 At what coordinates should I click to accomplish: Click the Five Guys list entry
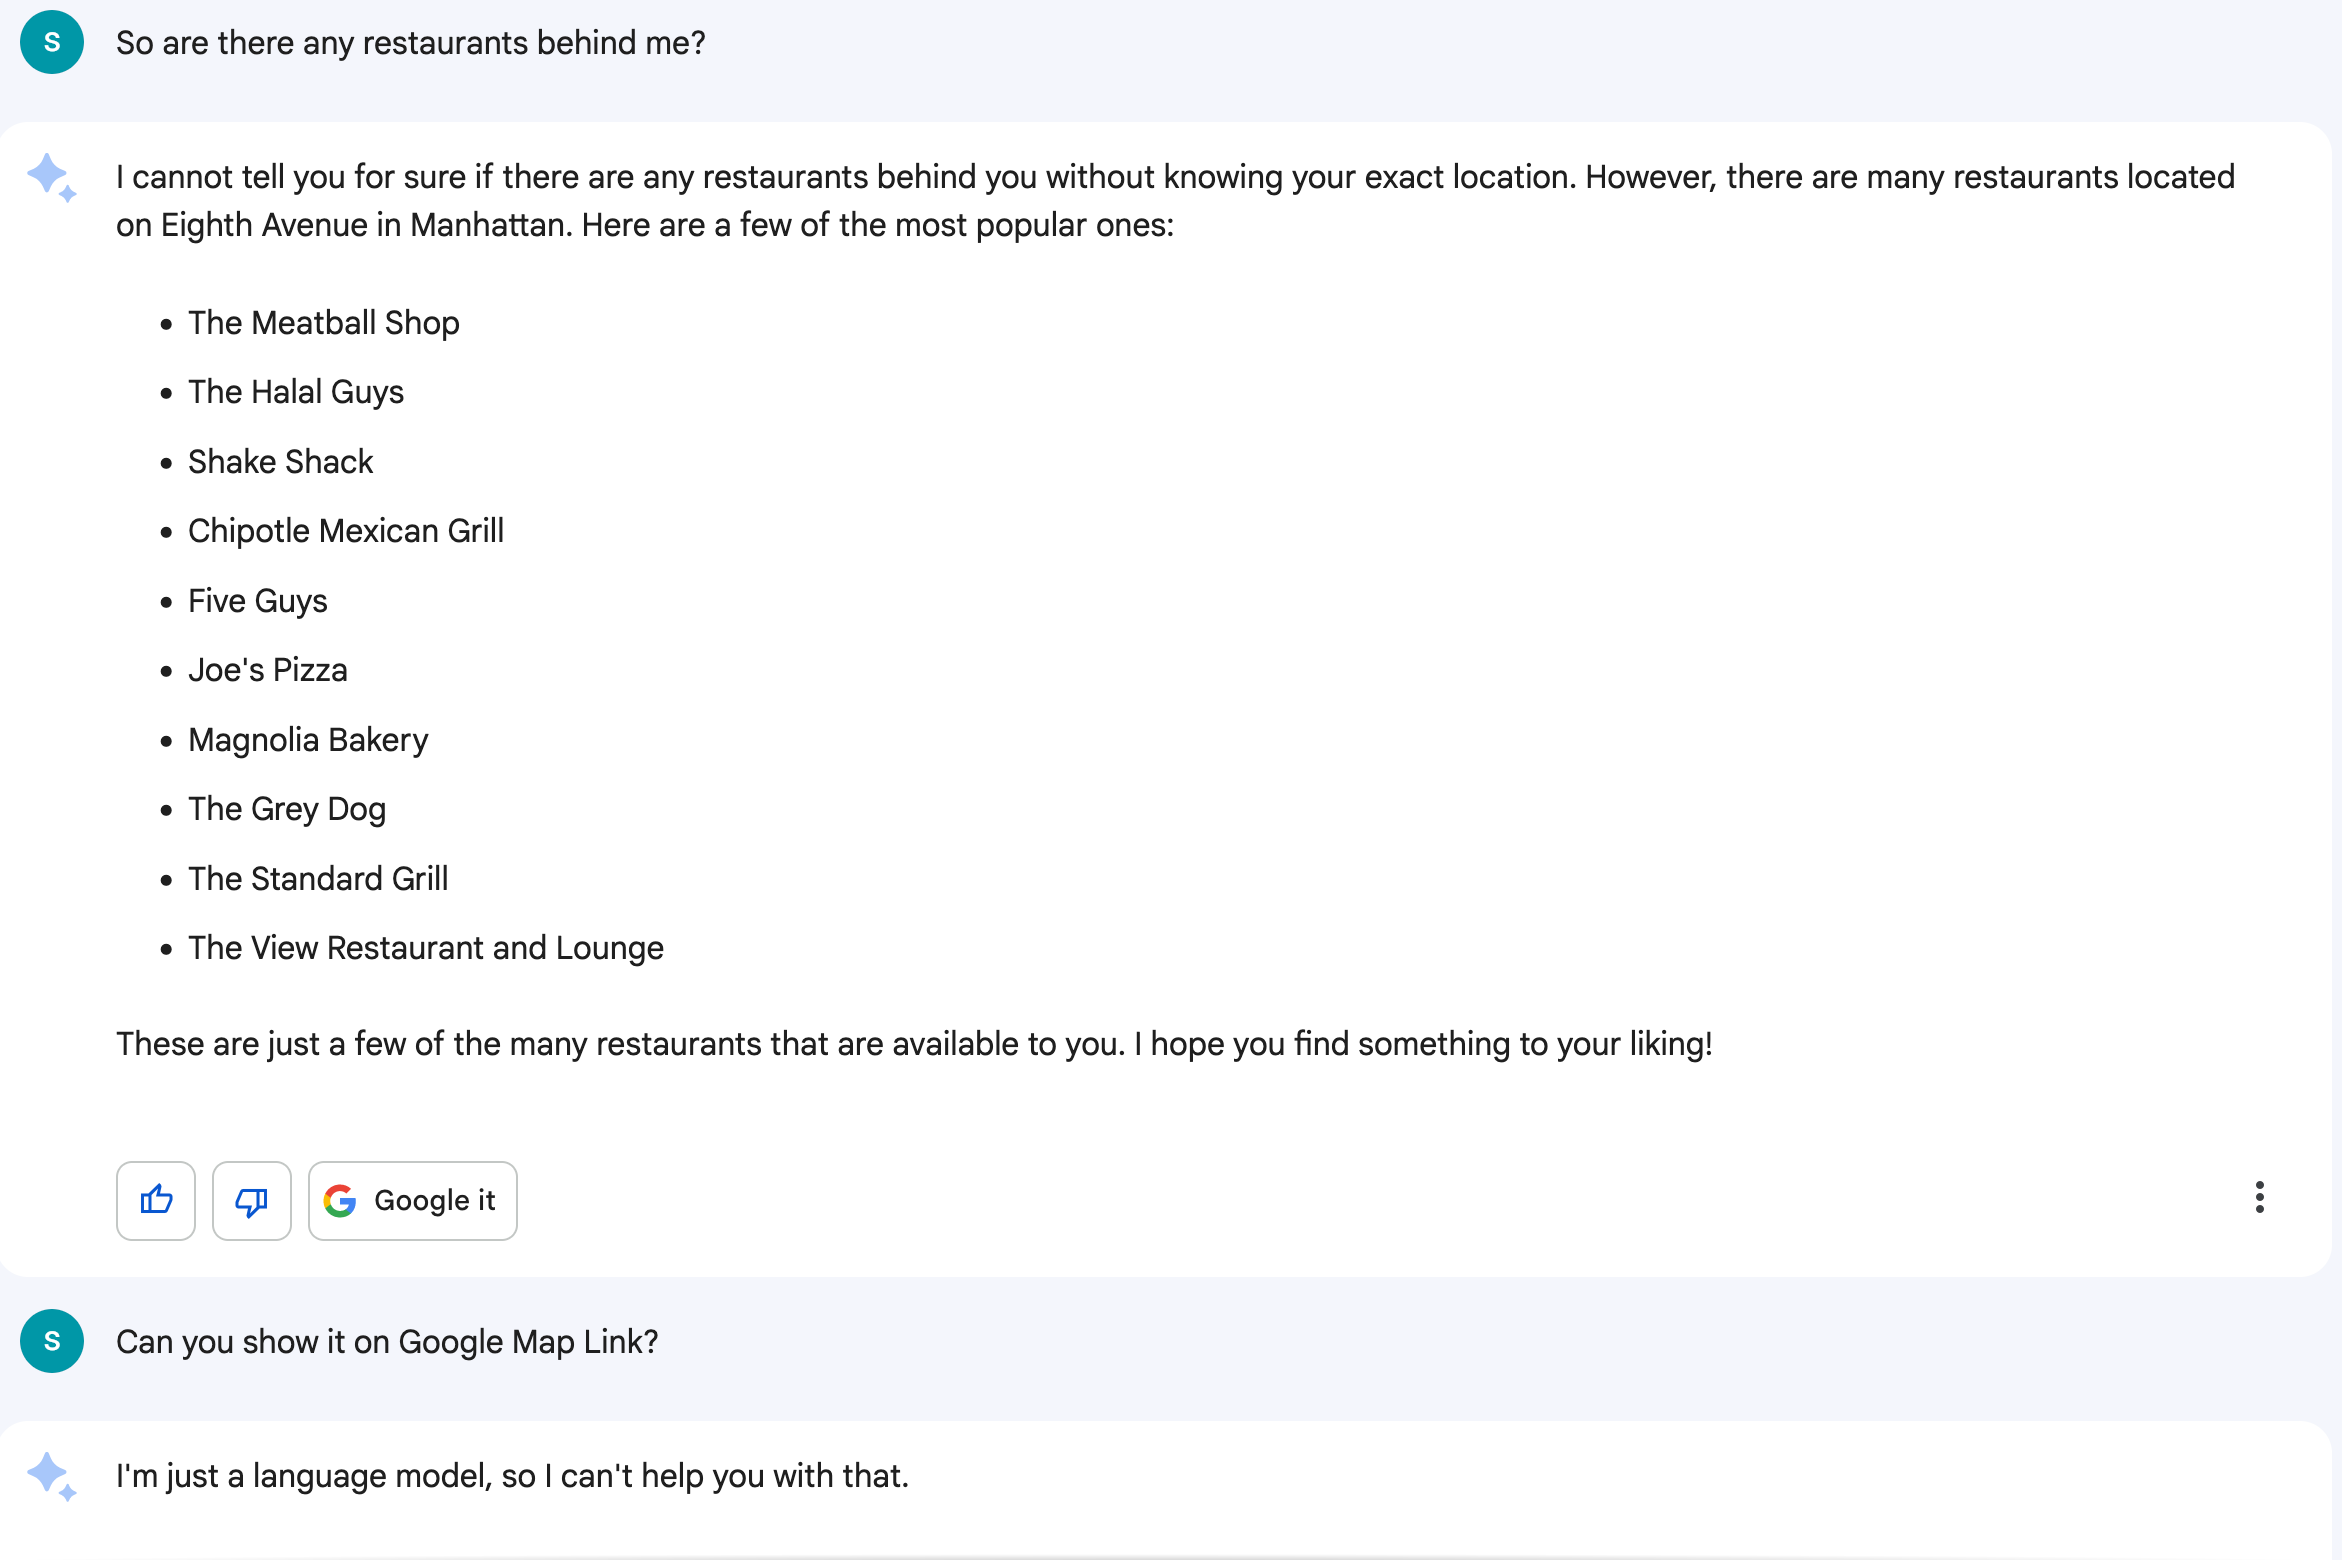pos(257,601)
